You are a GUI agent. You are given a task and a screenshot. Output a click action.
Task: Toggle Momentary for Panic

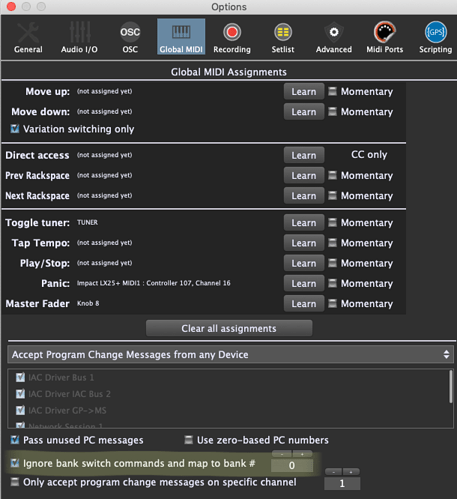(x=332, y=283)
